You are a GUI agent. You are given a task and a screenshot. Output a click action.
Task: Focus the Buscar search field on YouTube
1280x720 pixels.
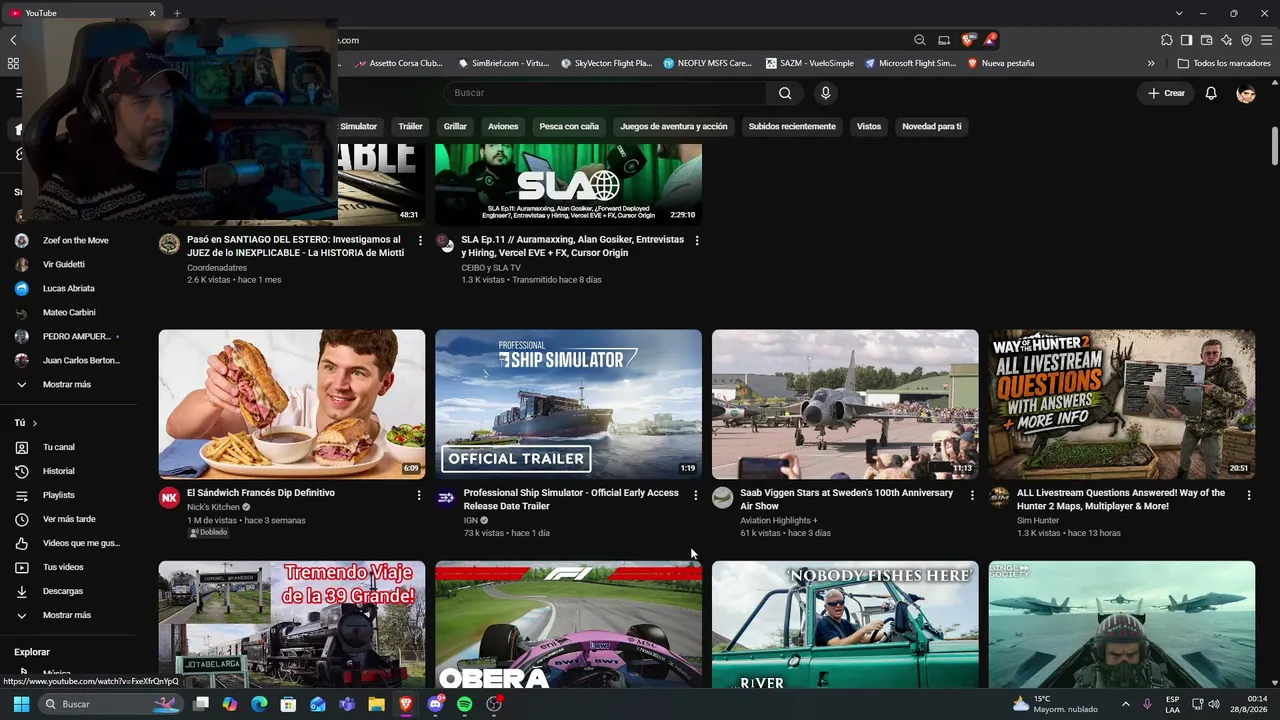[606, 93]
